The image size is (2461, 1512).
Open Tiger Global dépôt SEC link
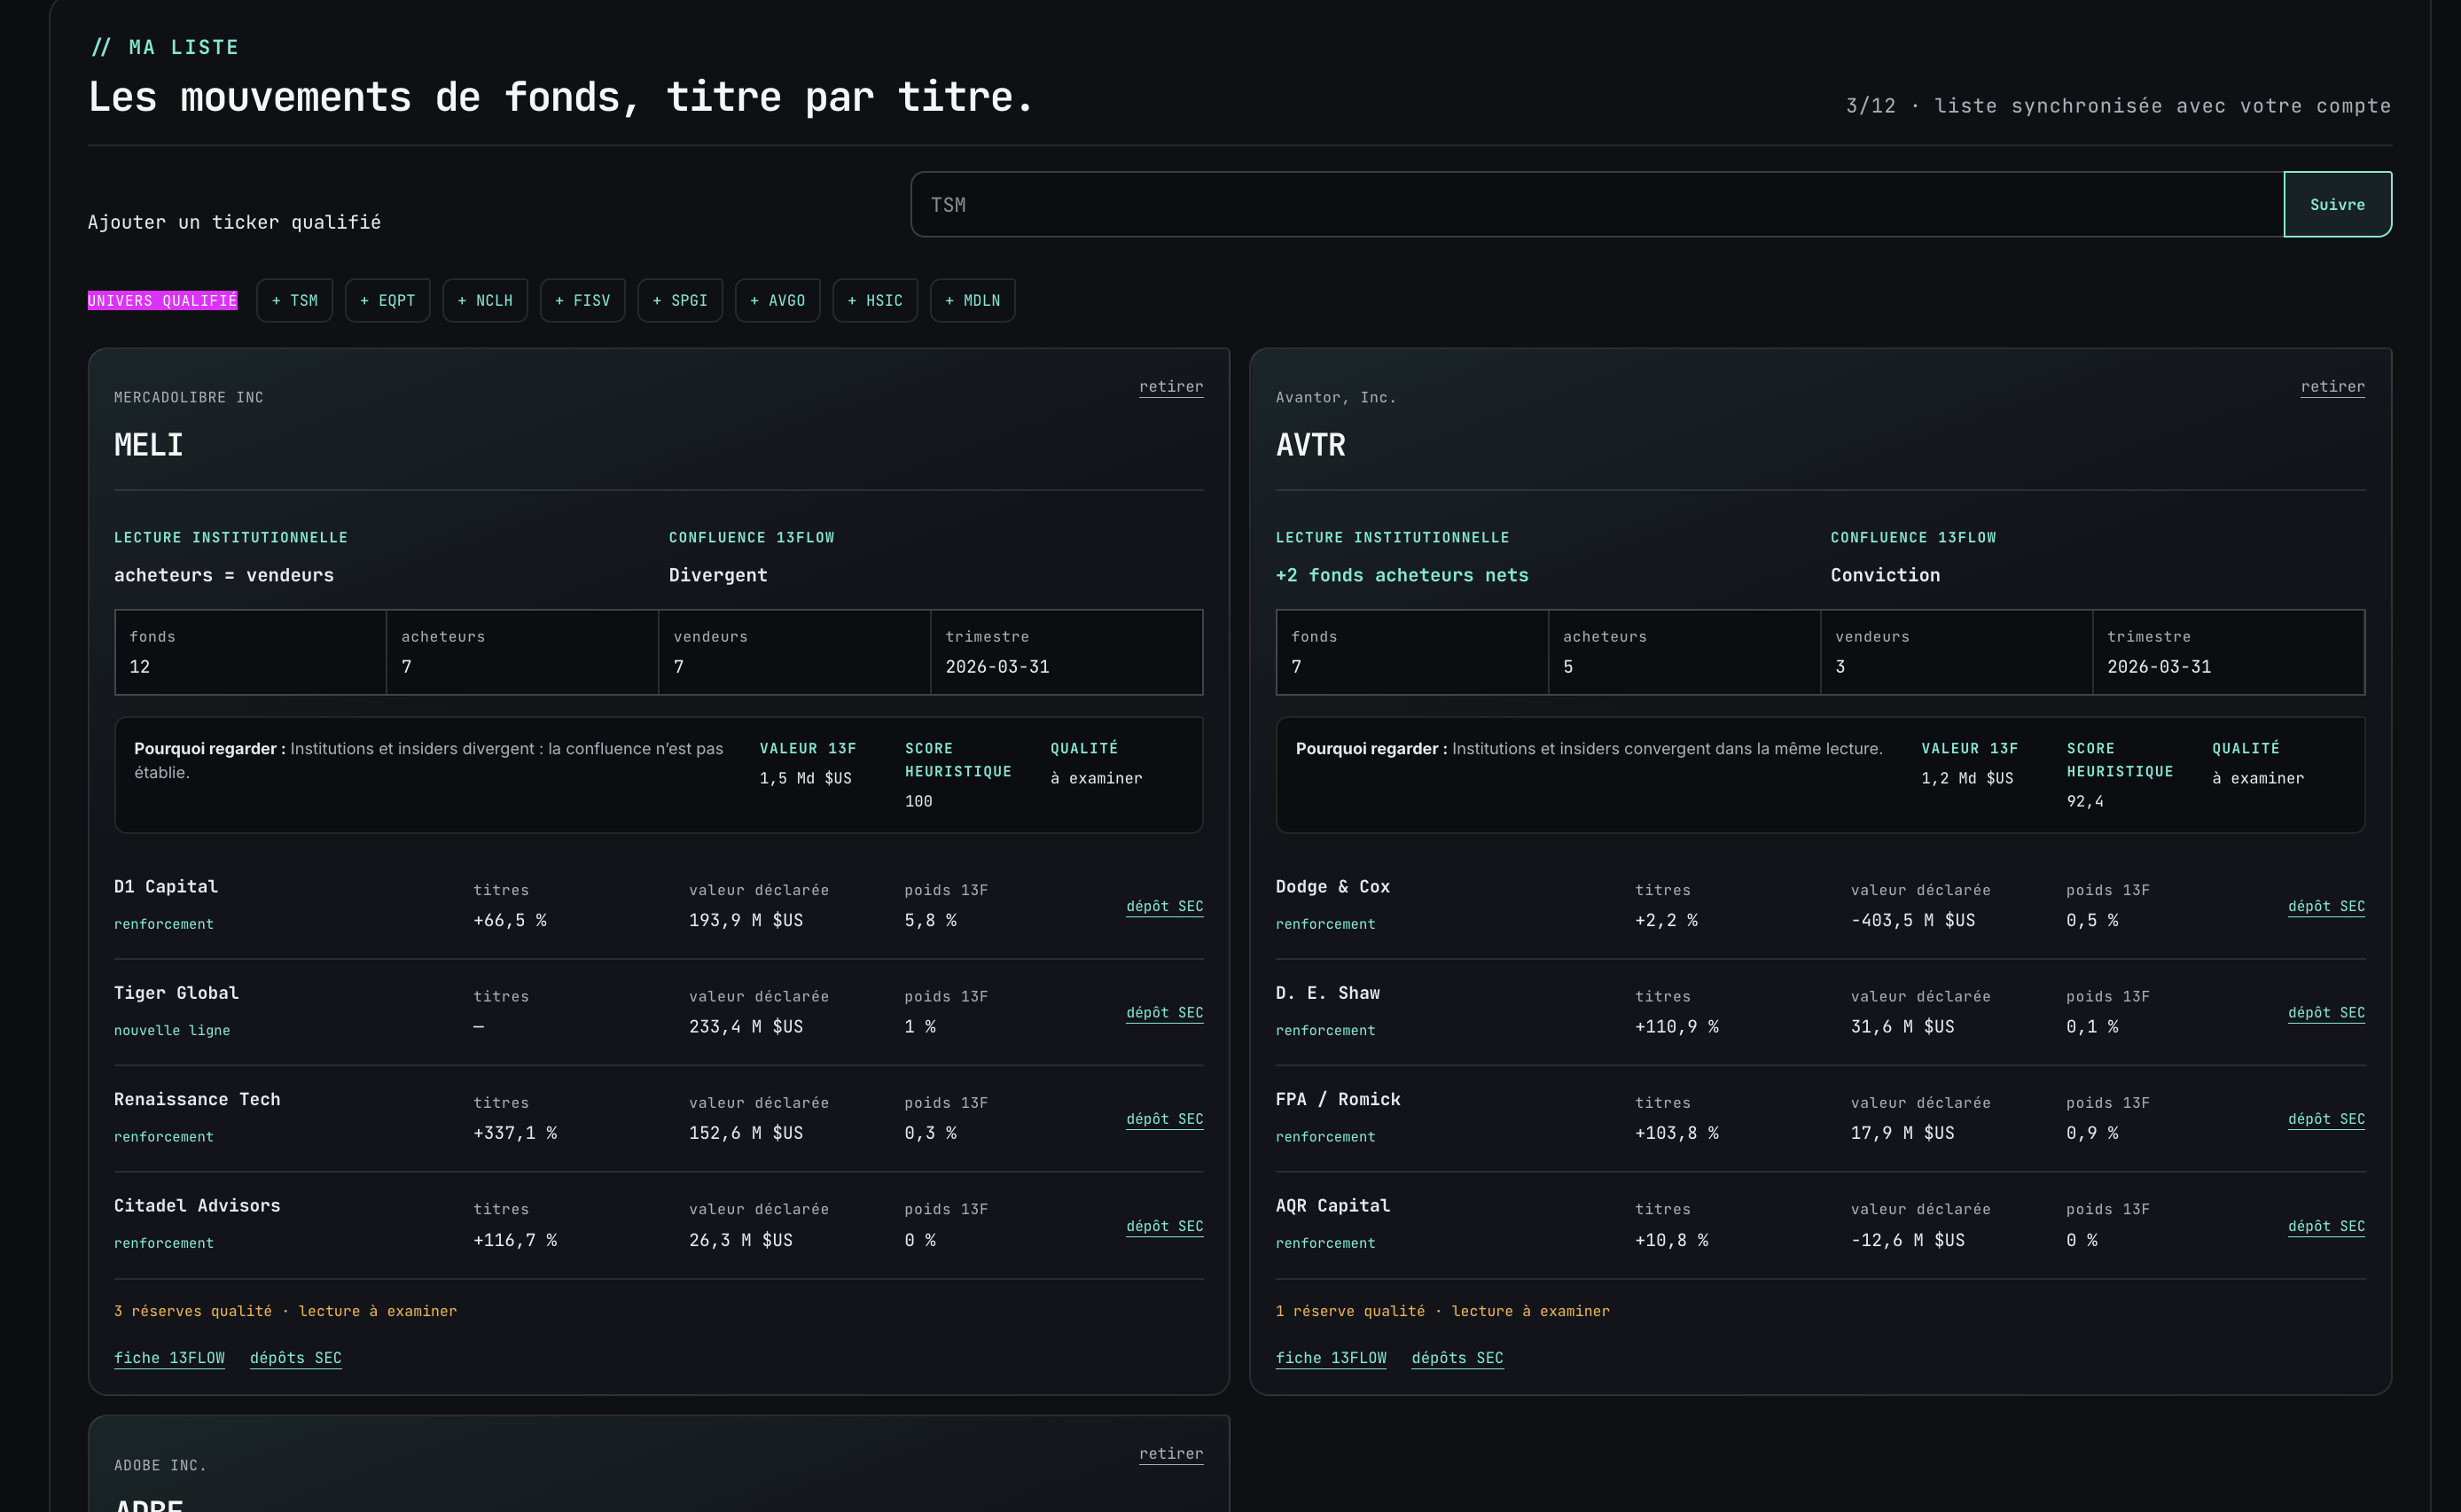click(1165, 1012)
